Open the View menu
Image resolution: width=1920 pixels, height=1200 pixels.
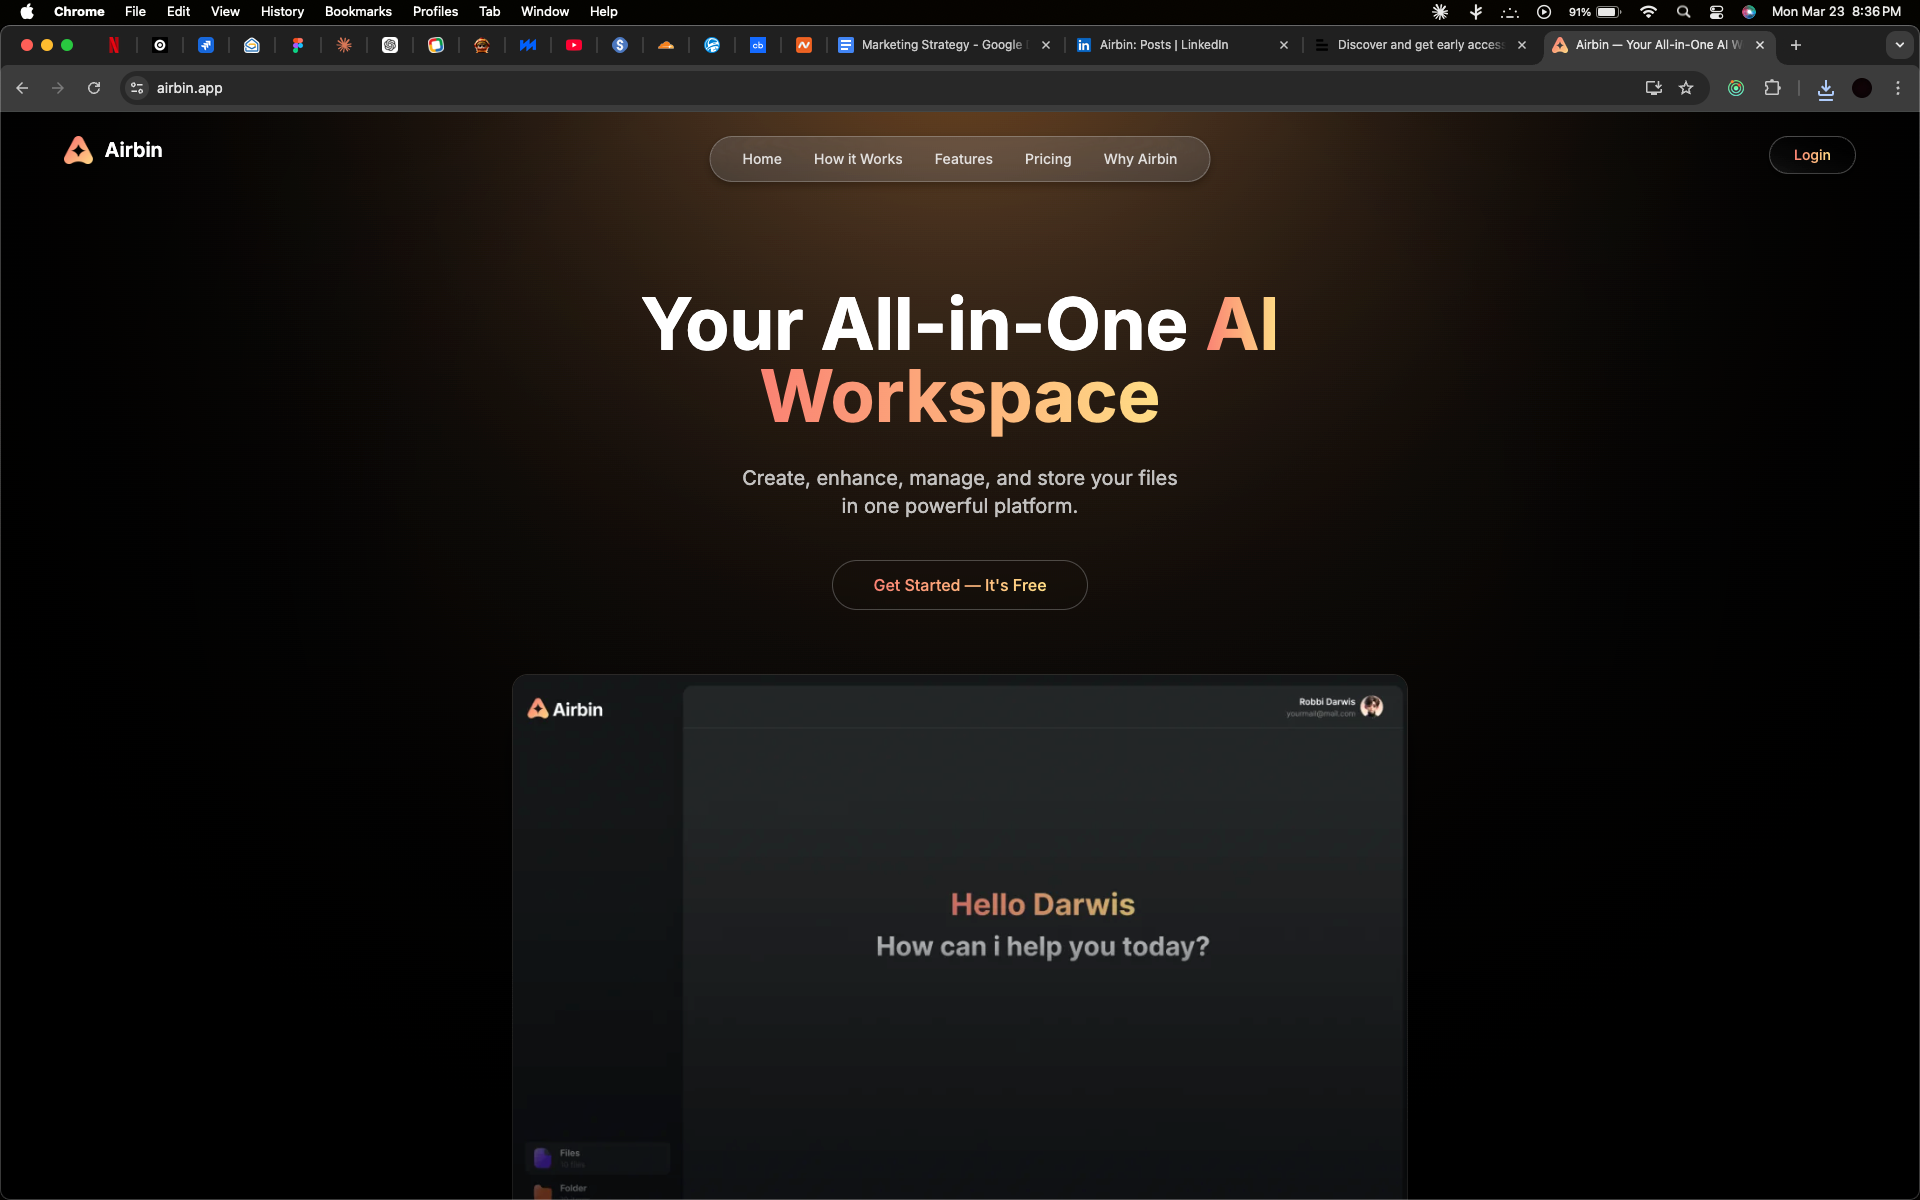coord(225,12)
